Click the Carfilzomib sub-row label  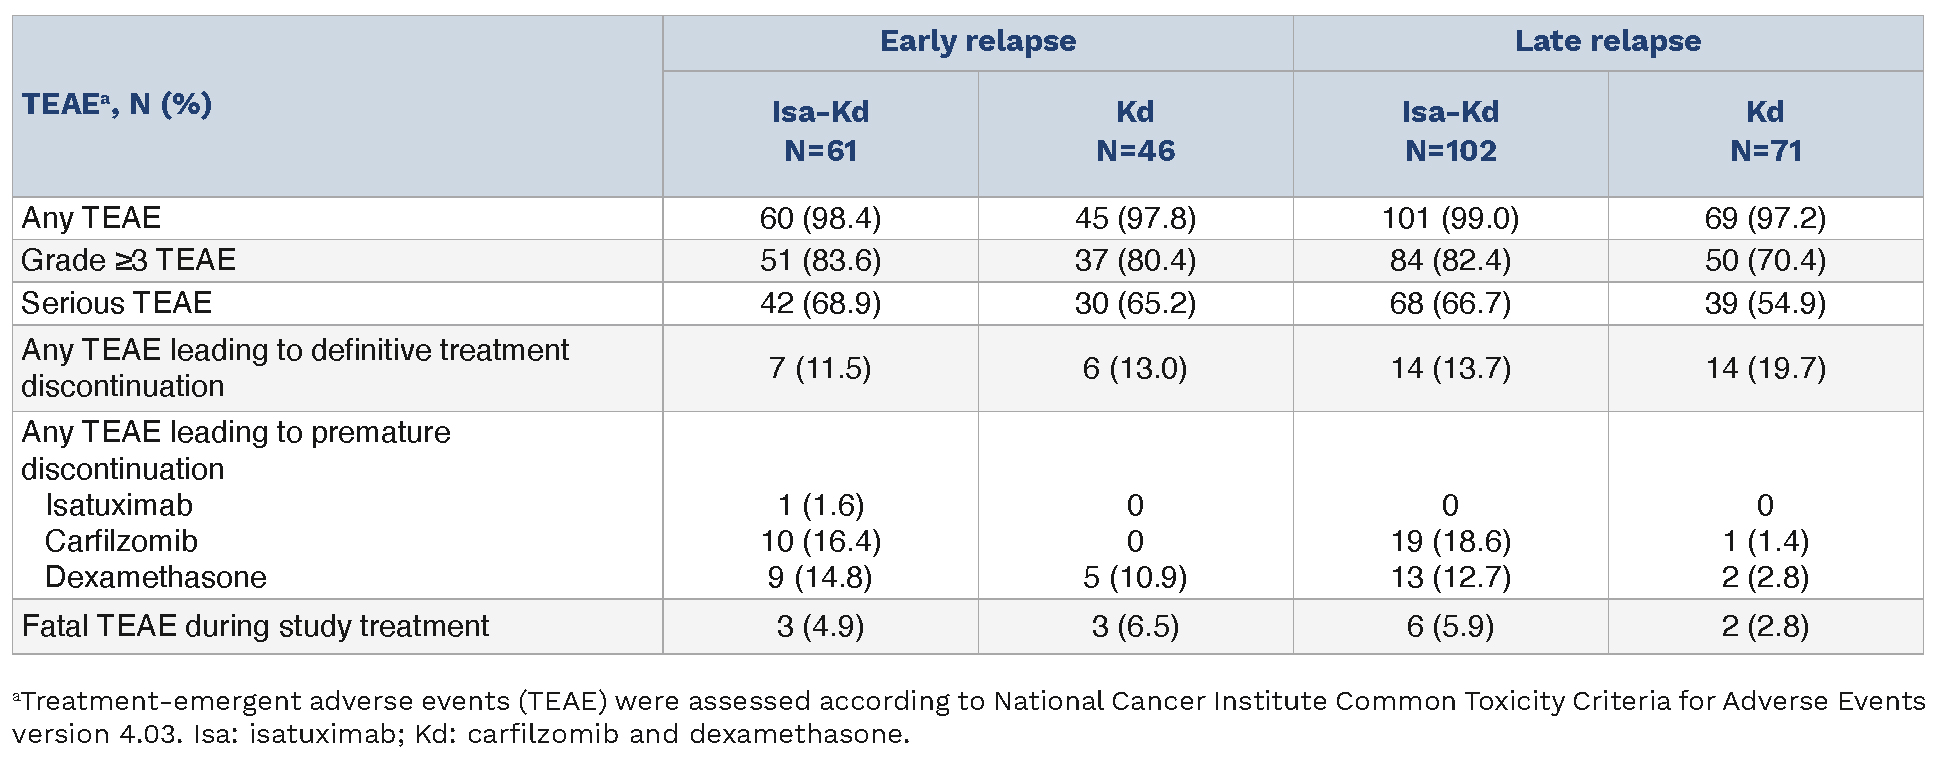[x=121, y=541]
